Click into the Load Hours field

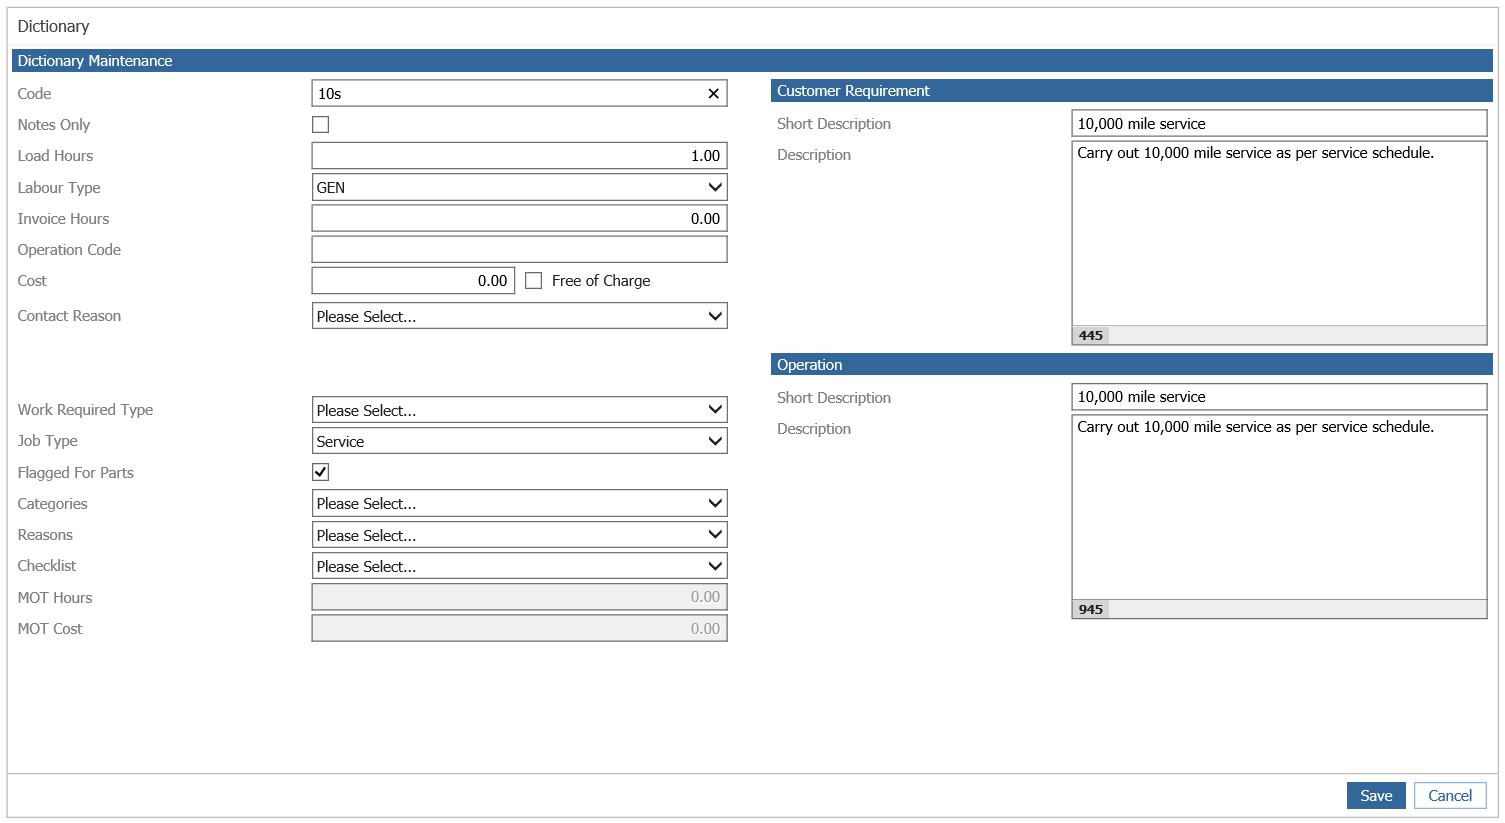519,156
